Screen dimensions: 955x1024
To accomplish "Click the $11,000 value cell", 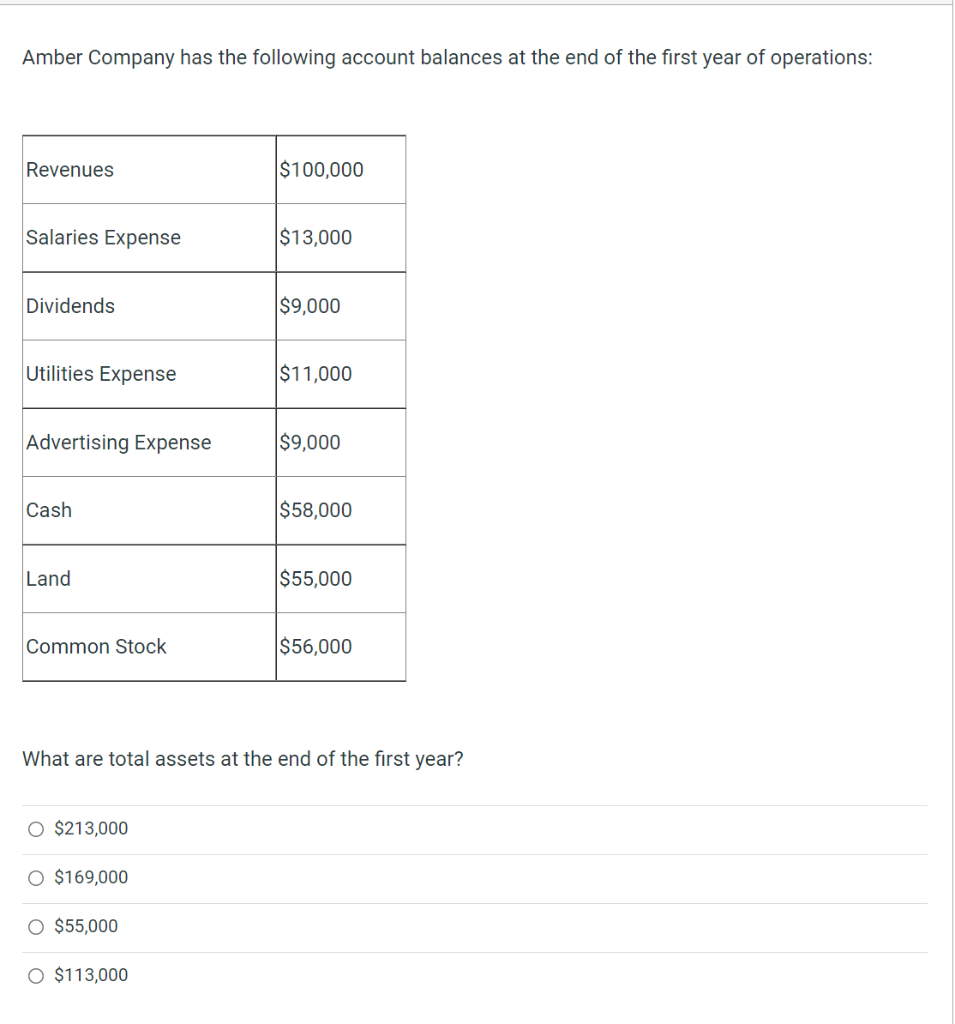I will [x=310, y=374].
